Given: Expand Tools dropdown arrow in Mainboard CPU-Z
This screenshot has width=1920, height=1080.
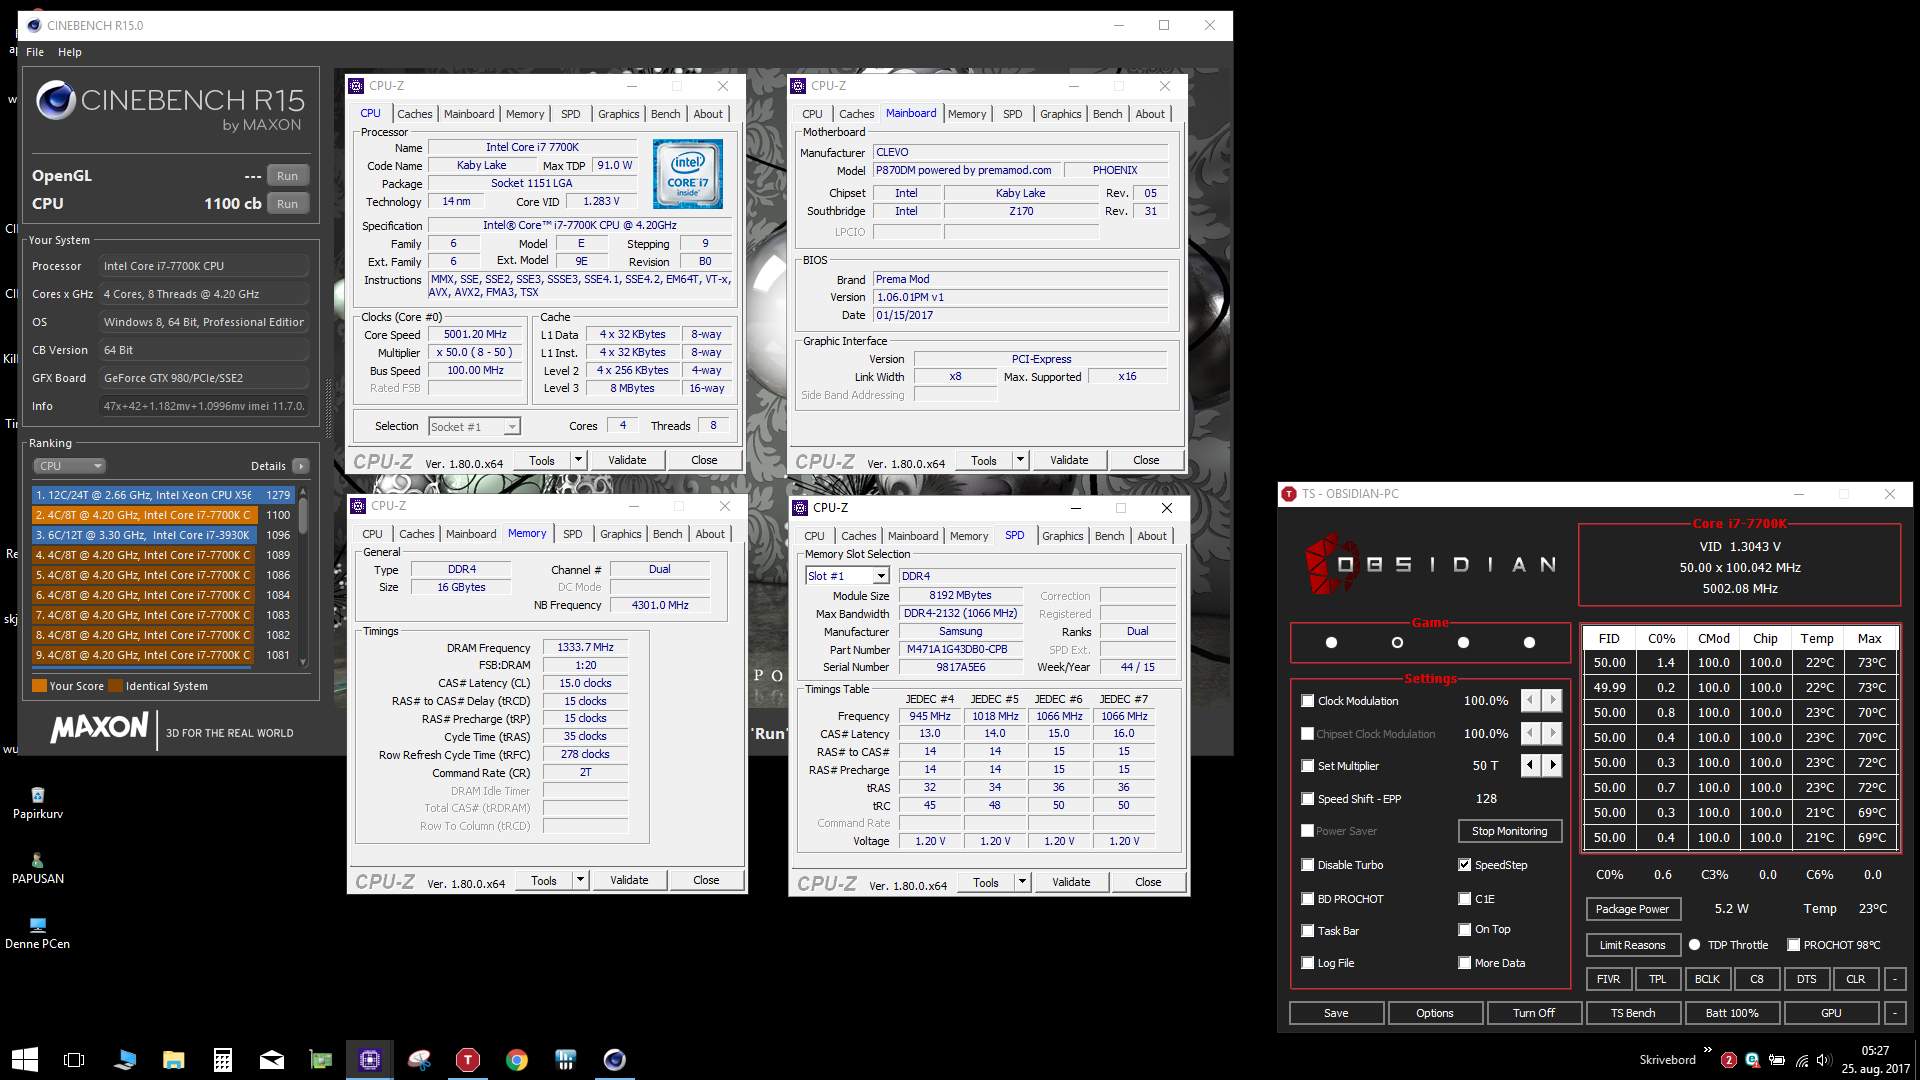Looking at the screenshot, I should coord(1020,460).
